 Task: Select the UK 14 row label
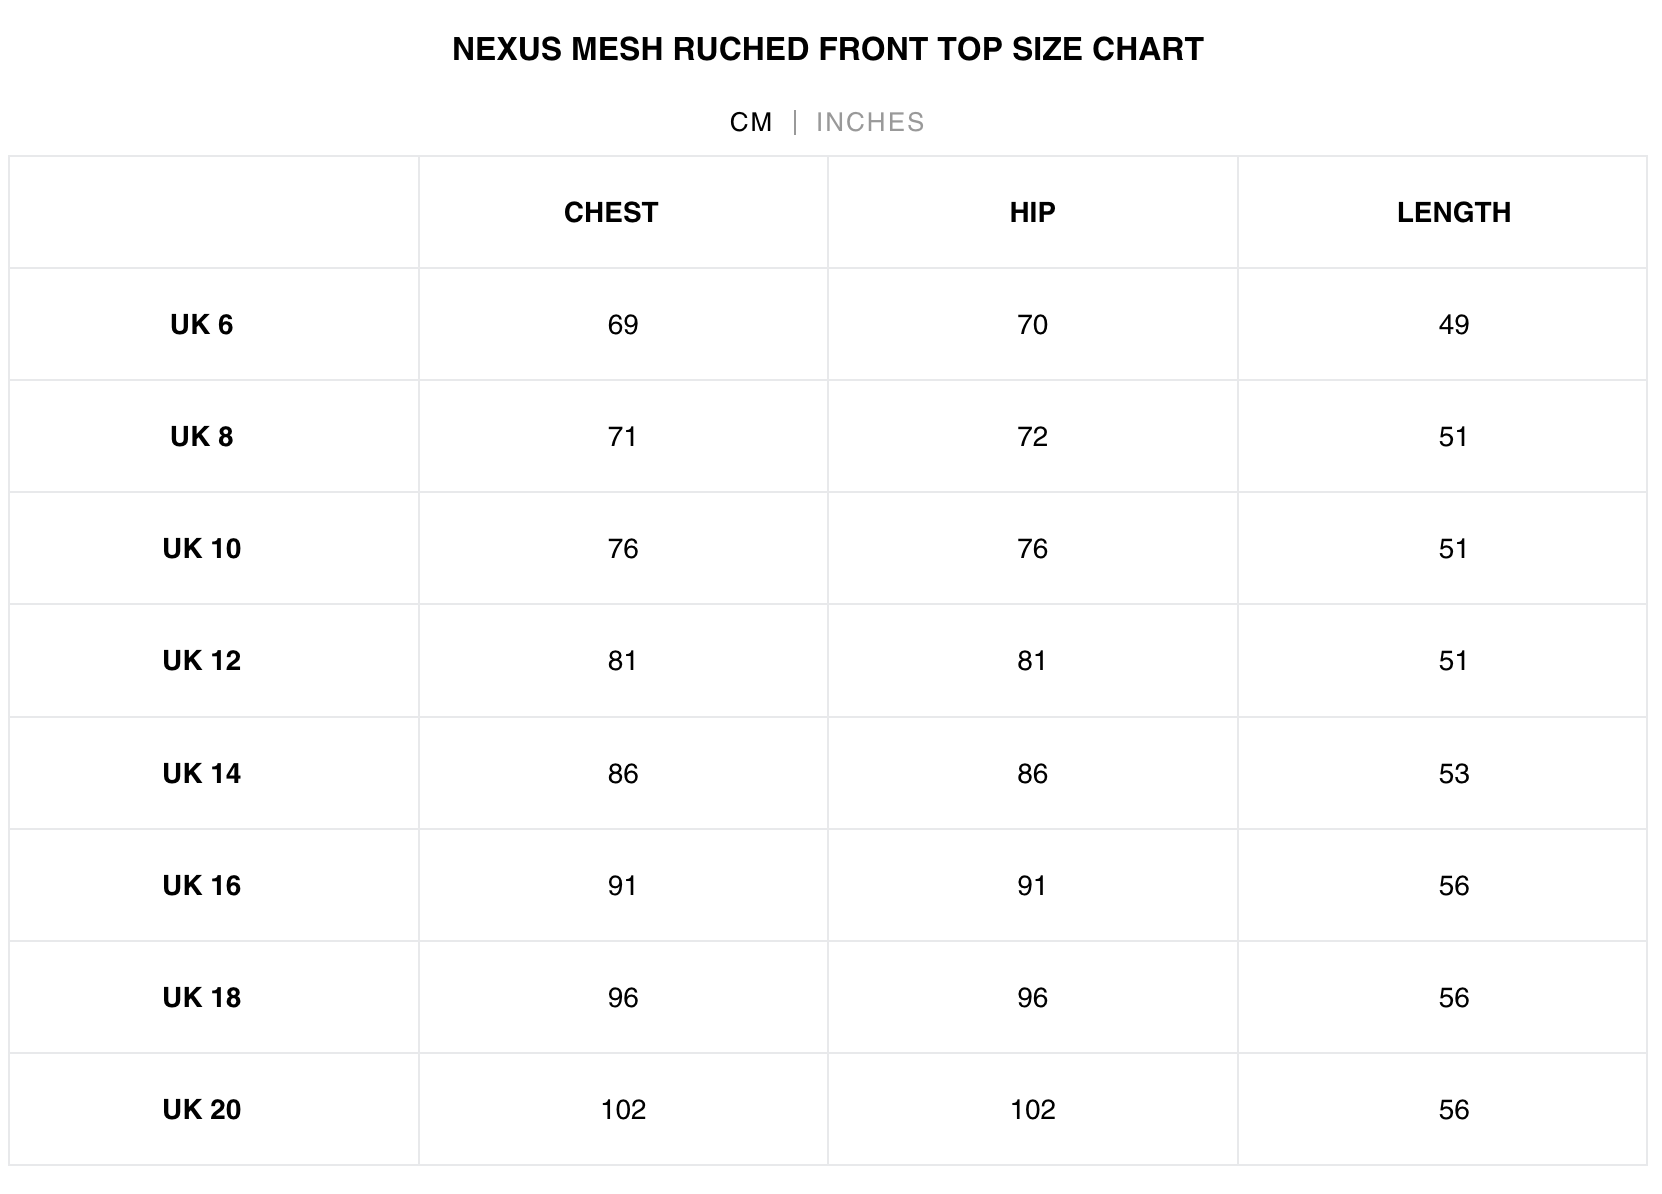[x=201, y=773]
